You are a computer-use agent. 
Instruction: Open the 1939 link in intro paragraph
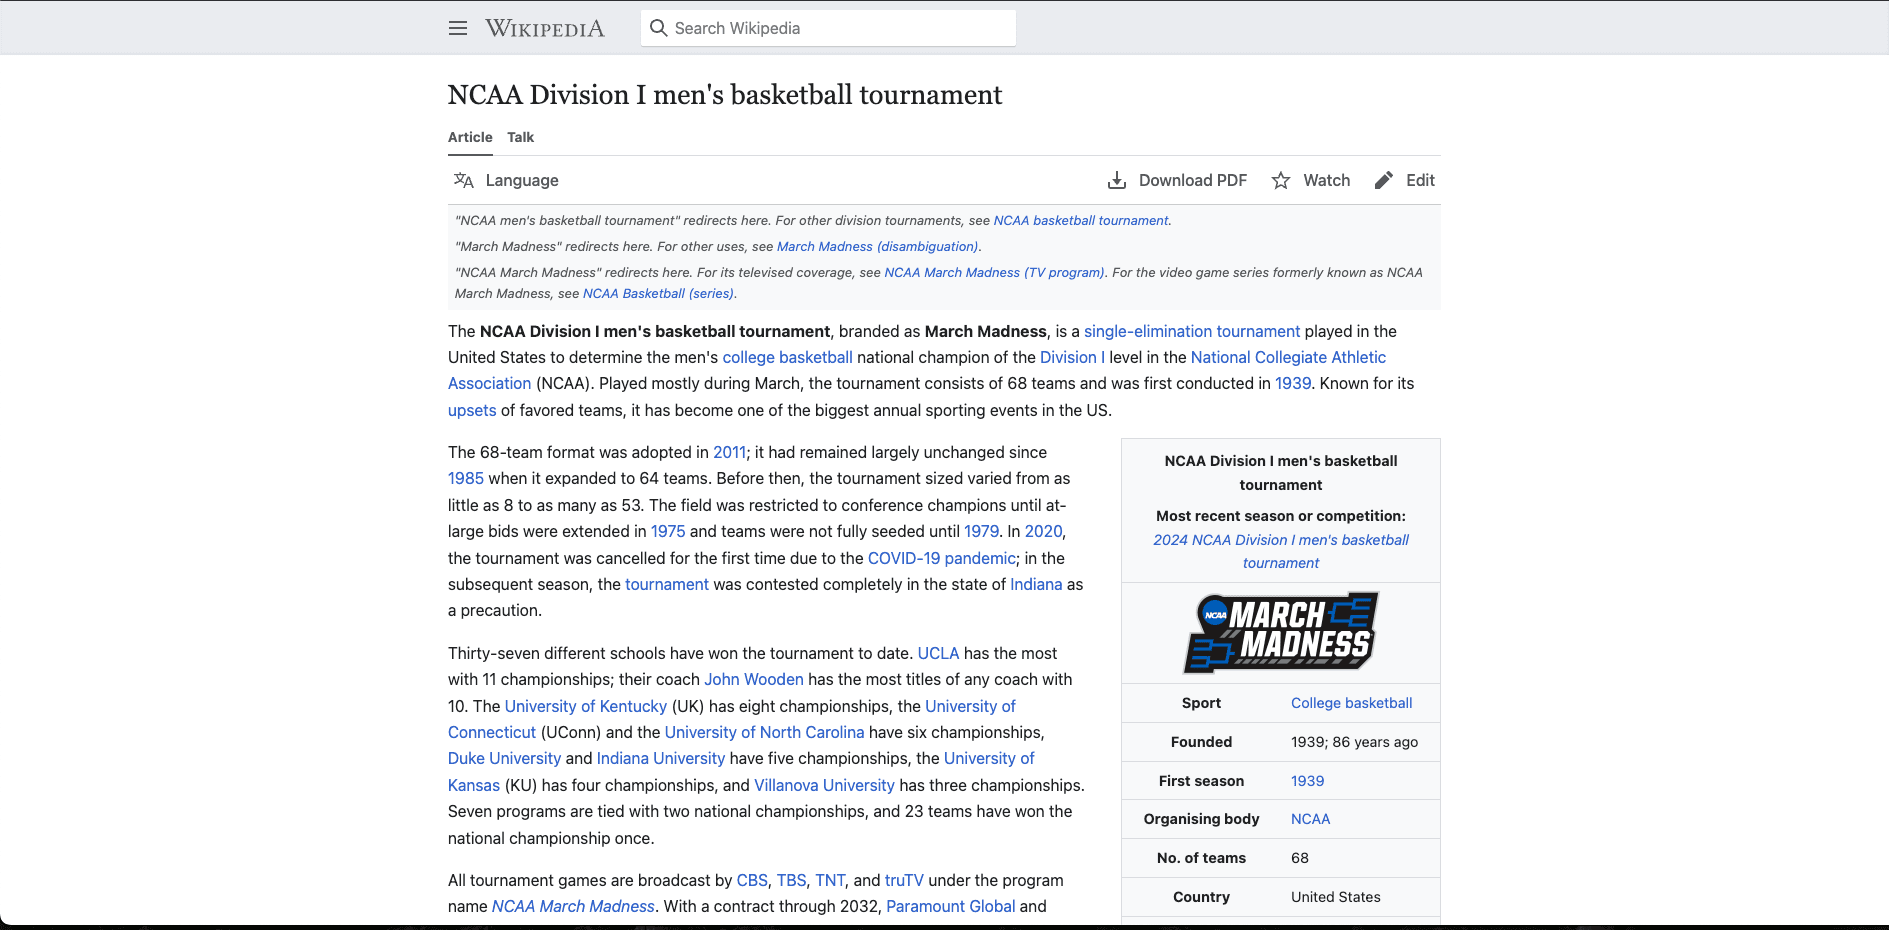coord(1292,383)
